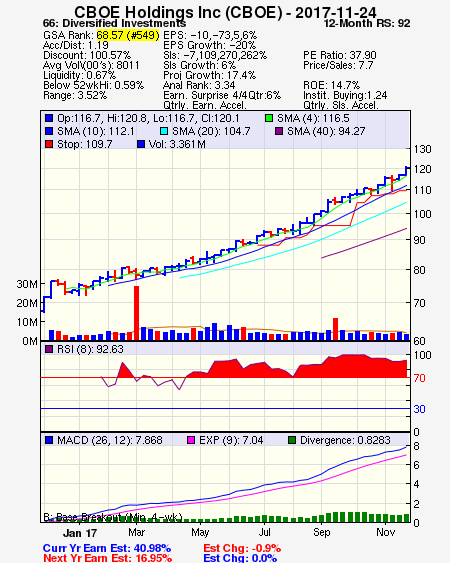The width and height of the screenshot is (450, 563).
Task: Click the blue Vol legend swatch
Action: pyautogui.click(x=141, y=144)
